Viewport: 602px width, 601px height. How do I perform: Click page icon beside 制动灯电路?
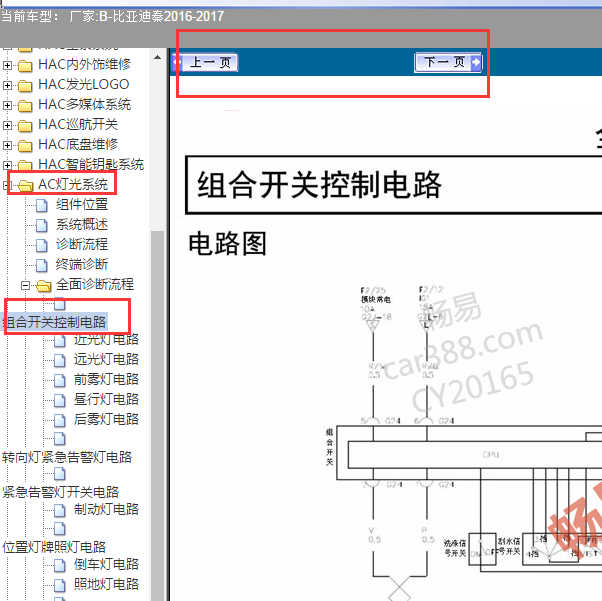[x=60, y=510]
